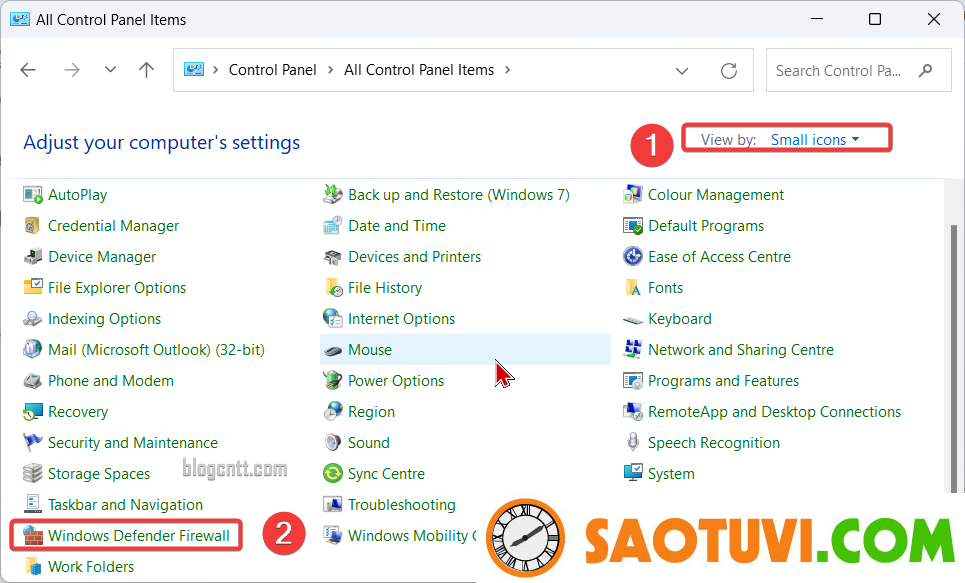Click the Phone and Modem icon

[x=33, y=381]
